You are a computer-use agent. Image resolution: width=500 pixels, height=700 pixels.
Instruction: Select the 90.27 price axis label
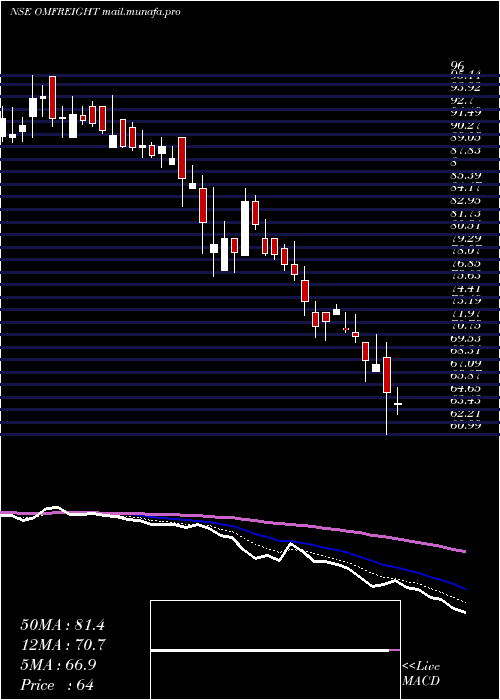466,126
